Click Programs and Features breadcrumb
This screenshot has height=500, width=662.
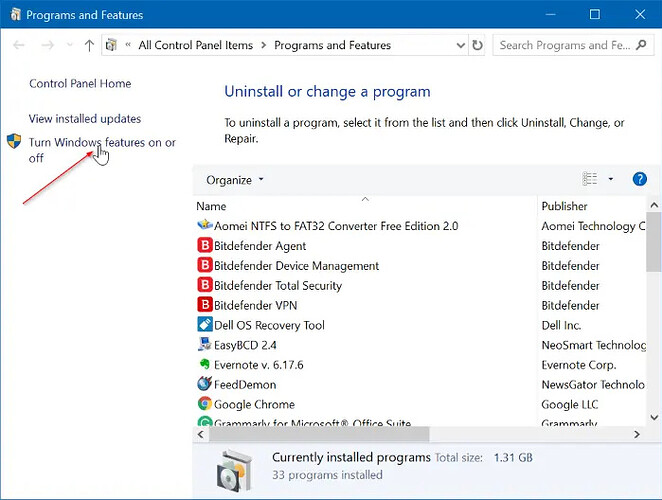332,45
